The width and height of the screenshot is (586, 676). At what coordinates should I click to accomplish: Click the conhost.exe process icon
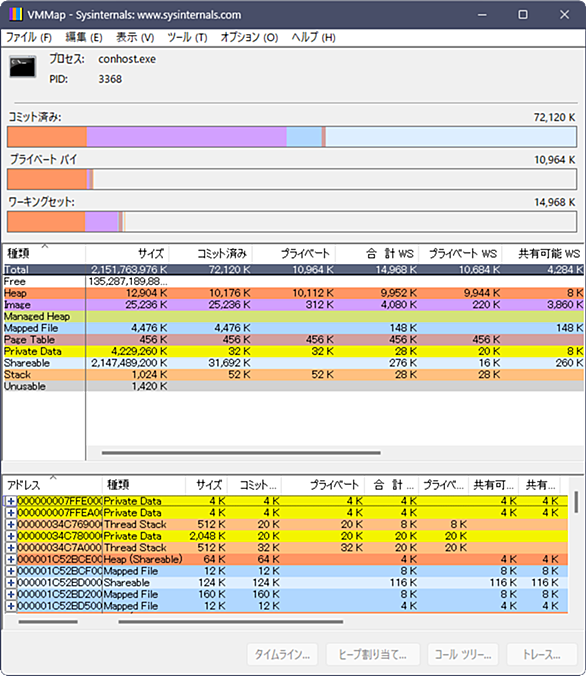23,67
